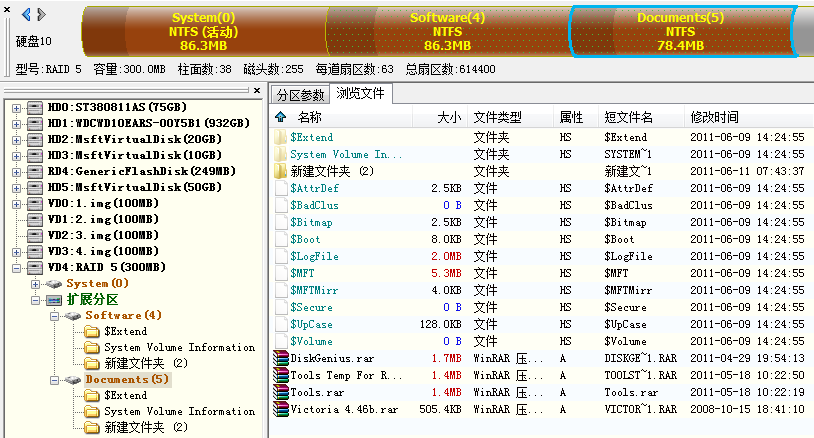Screen dimensions: 814x438
Task: Select 新建文件夹 (2) folder icon in file list
Action: (x=280, y=171)
